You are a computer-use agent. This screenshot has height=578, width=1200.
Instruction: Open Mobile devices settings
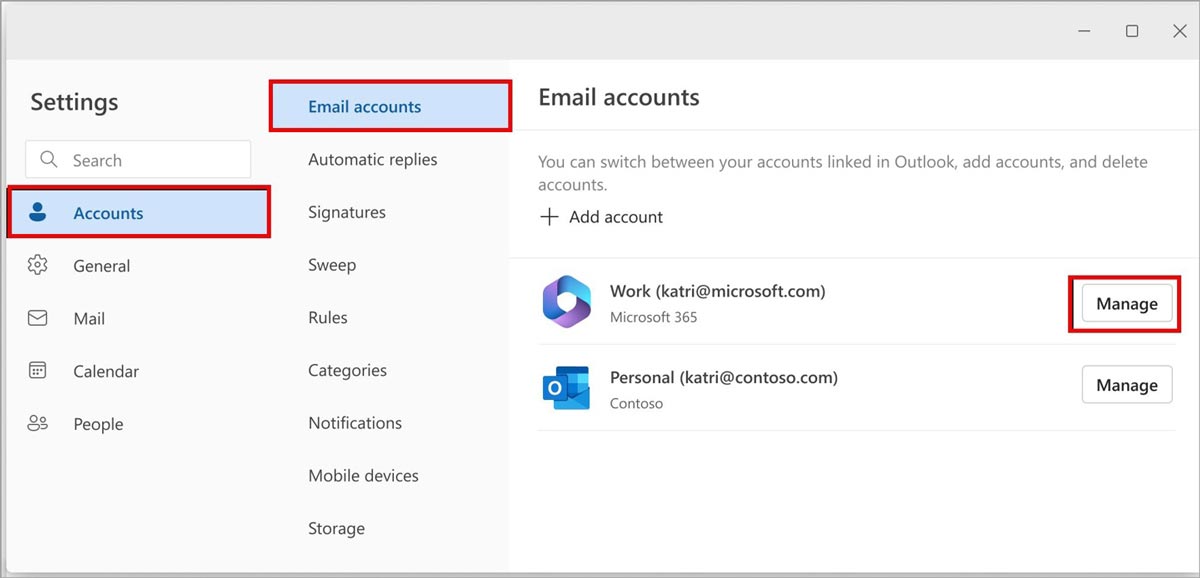(x=363, y=476)
